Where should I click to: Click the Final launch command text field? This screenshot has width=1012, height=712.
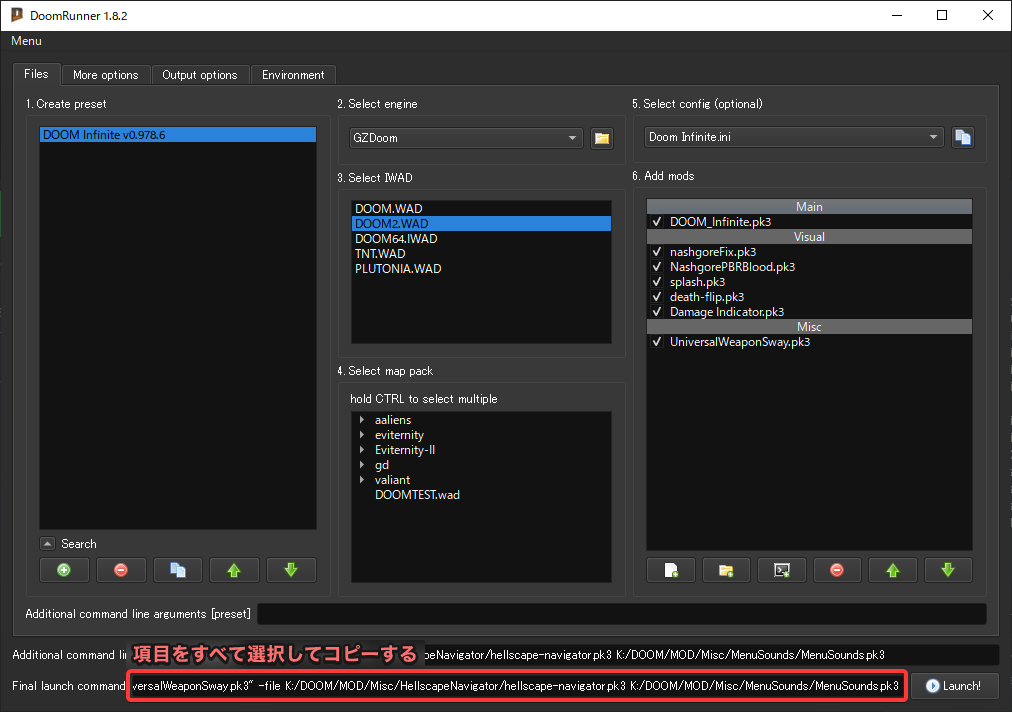coord(517,686)
